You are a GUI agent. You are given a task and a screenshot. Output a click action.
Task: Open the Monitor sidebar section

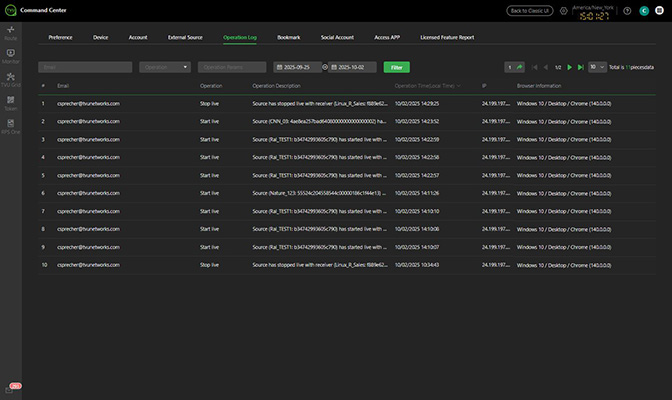(x=11, y=56)
